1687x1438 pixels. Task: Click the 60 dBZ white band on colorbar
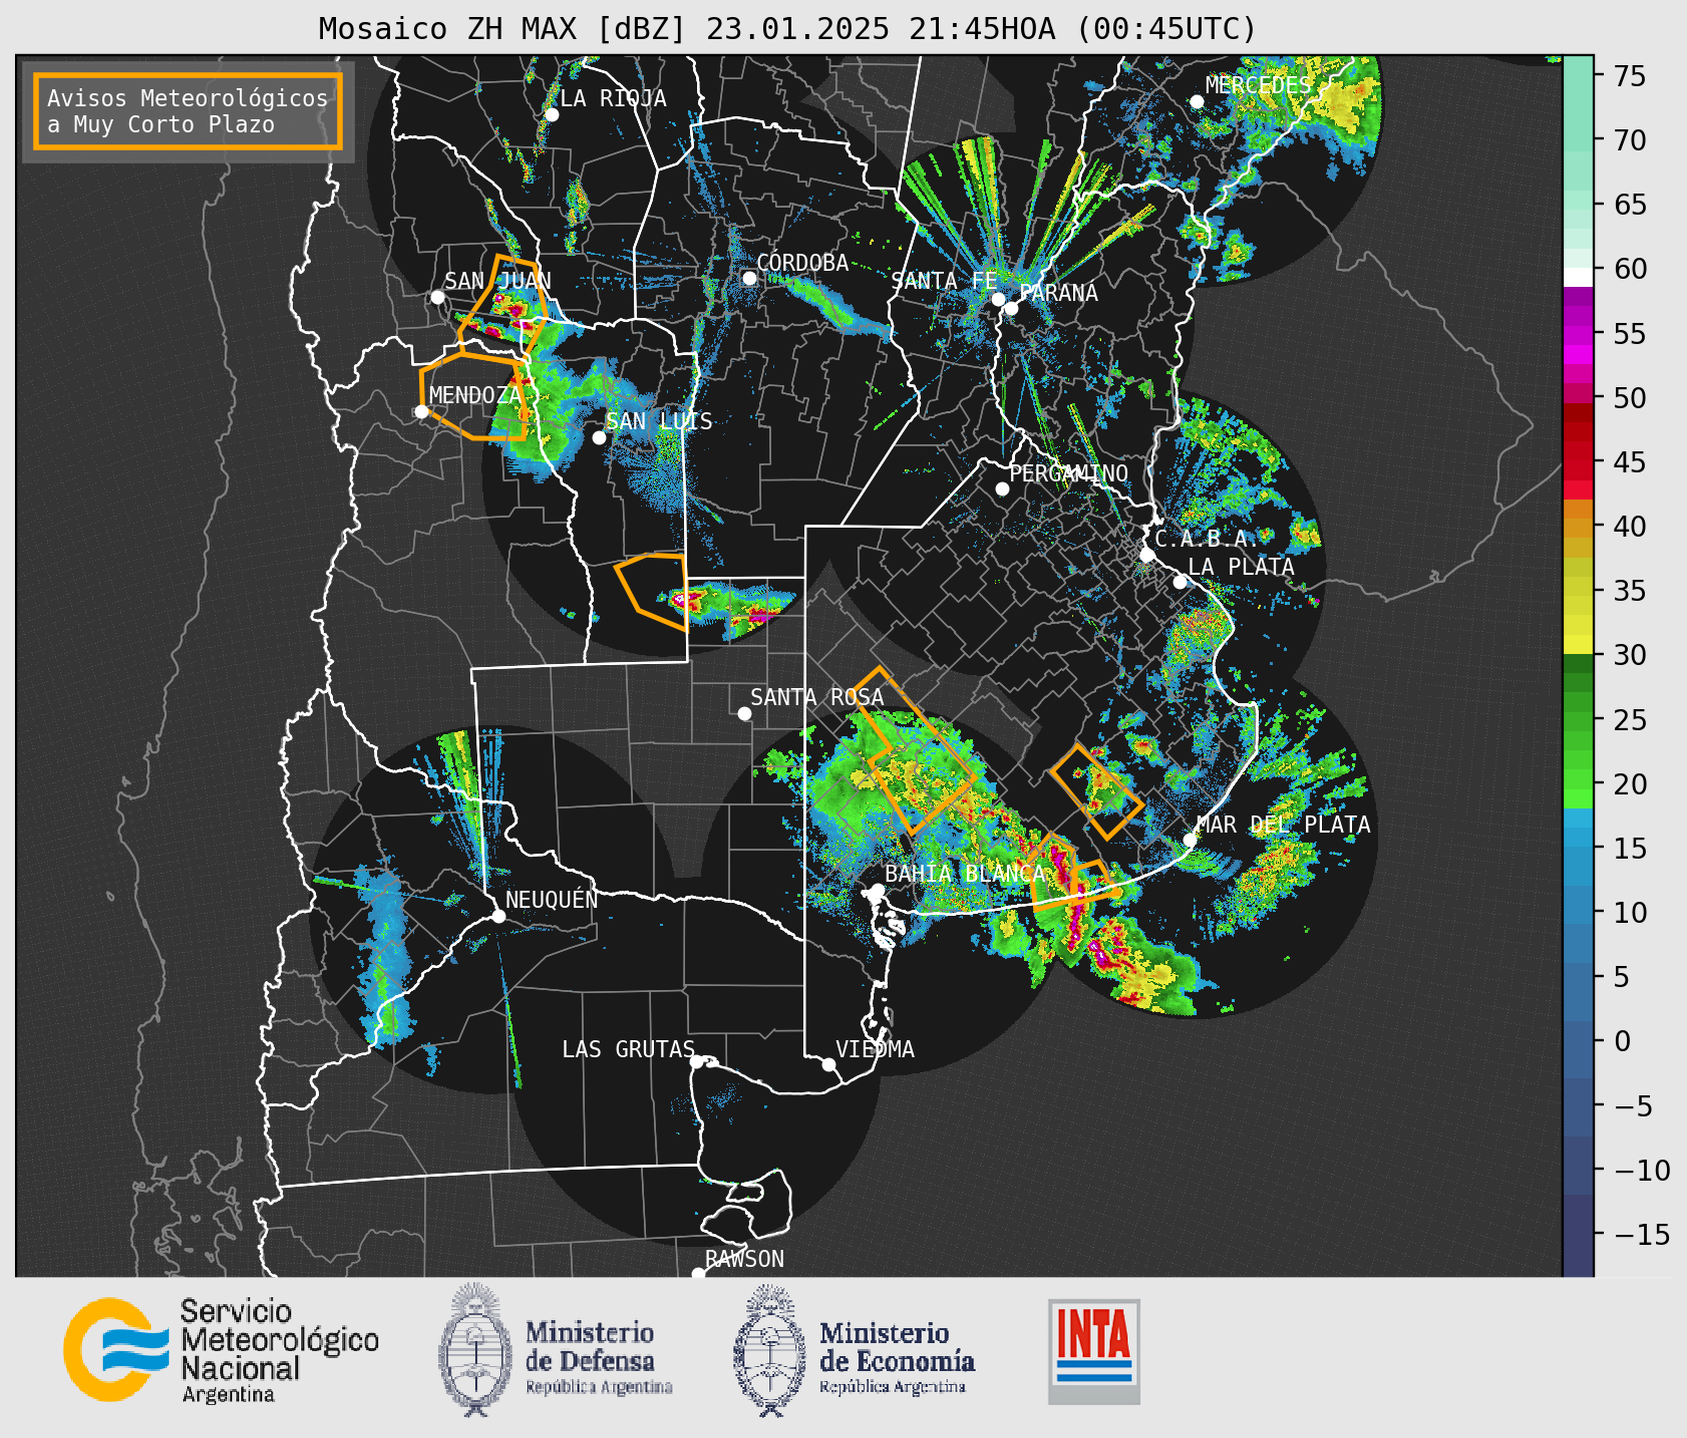[x=1578, y=276]
